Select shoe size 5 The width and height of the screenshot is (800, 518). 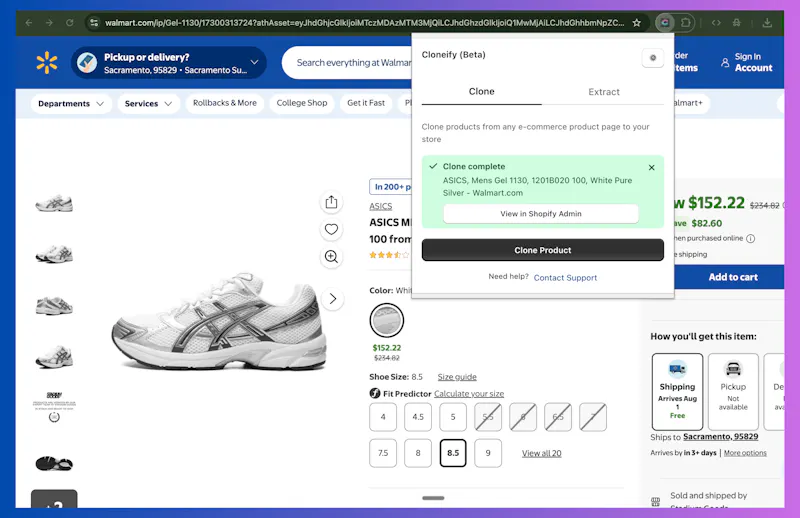coord(453,417)
